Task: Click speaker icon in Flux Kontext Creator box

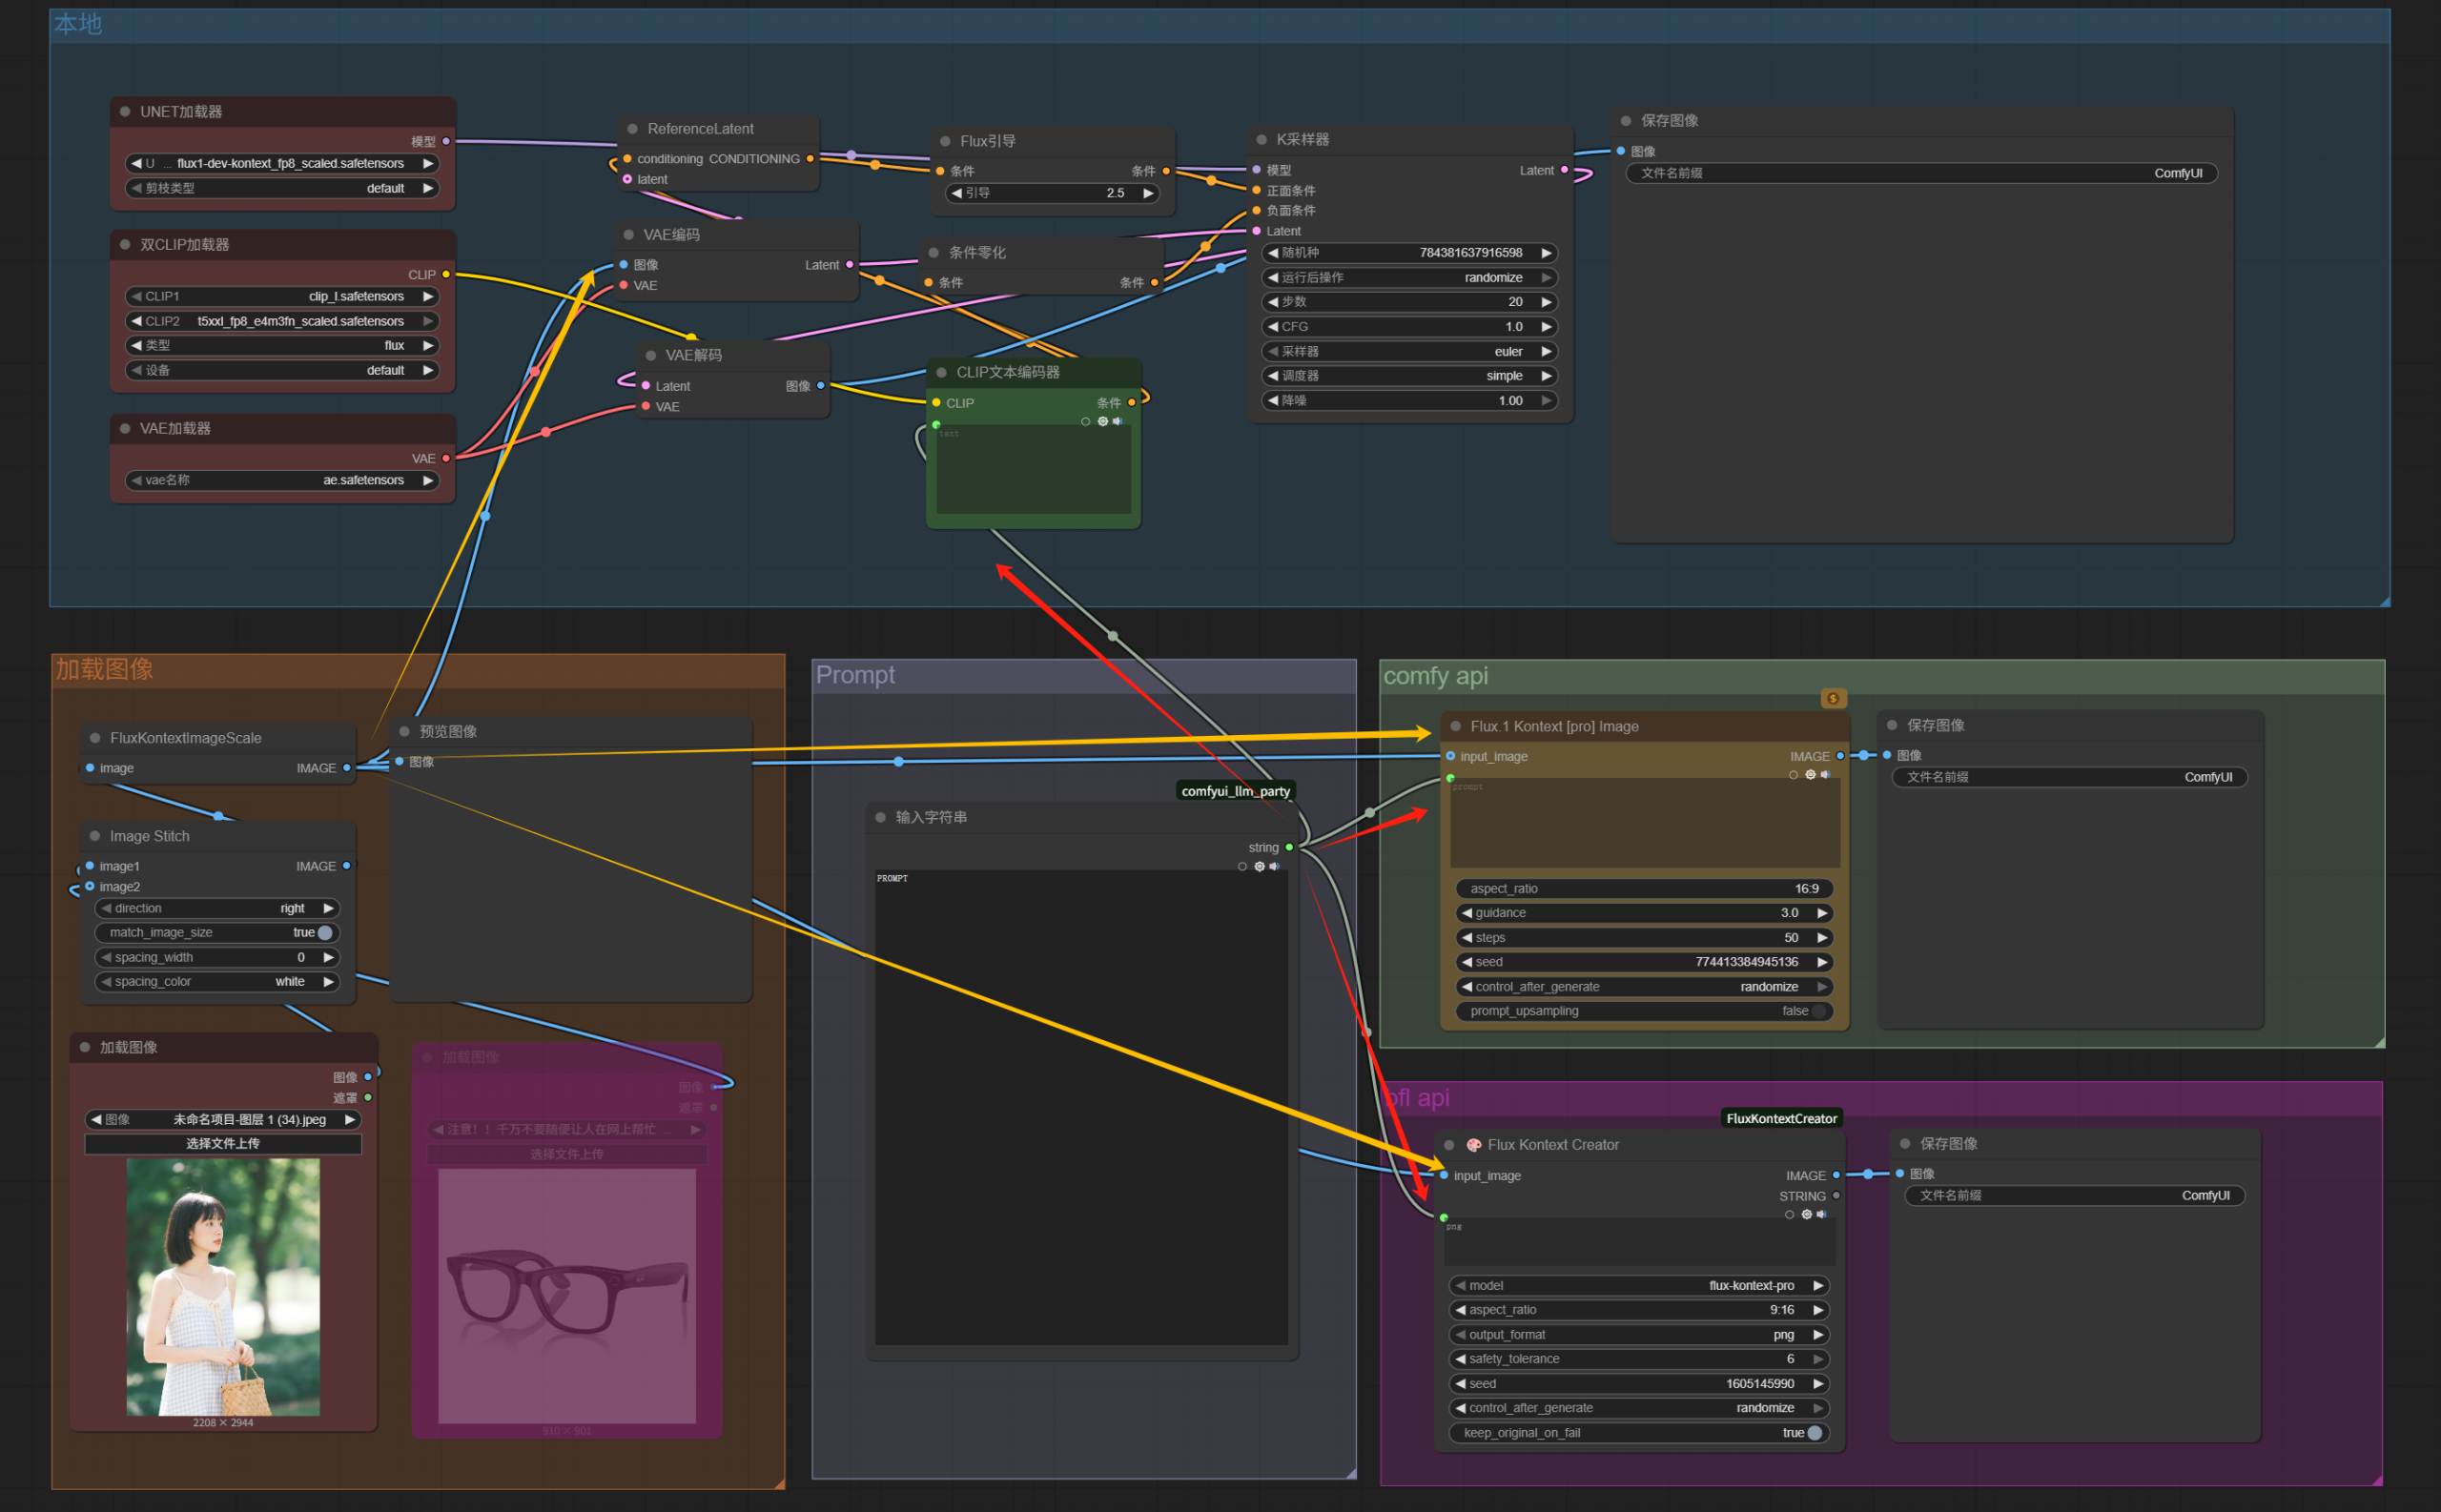Action: click(1821, 1214)
